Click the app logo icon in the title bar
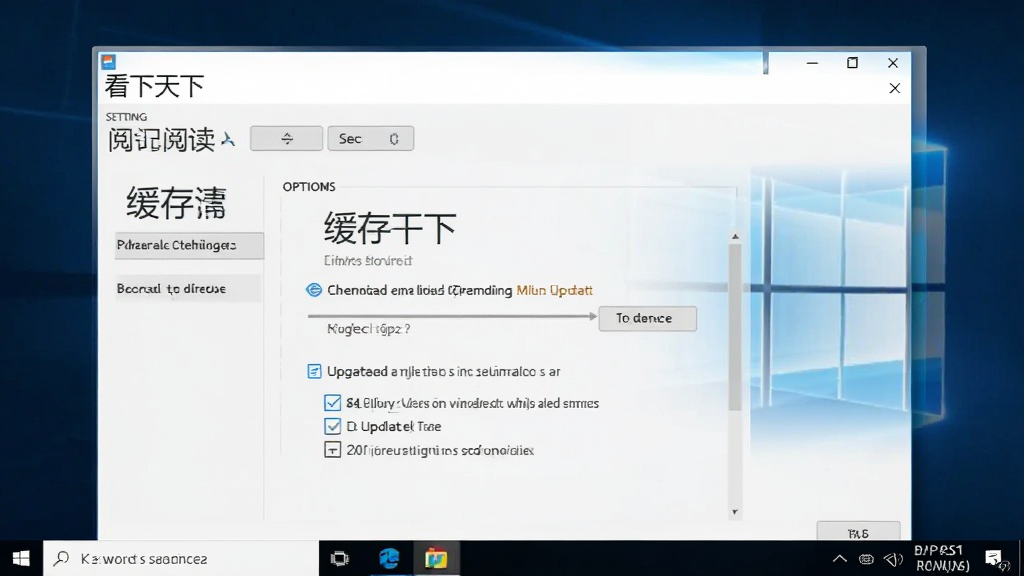This screenshot has height=576, width=1024. pyautogui.click(x=108, y=62)
